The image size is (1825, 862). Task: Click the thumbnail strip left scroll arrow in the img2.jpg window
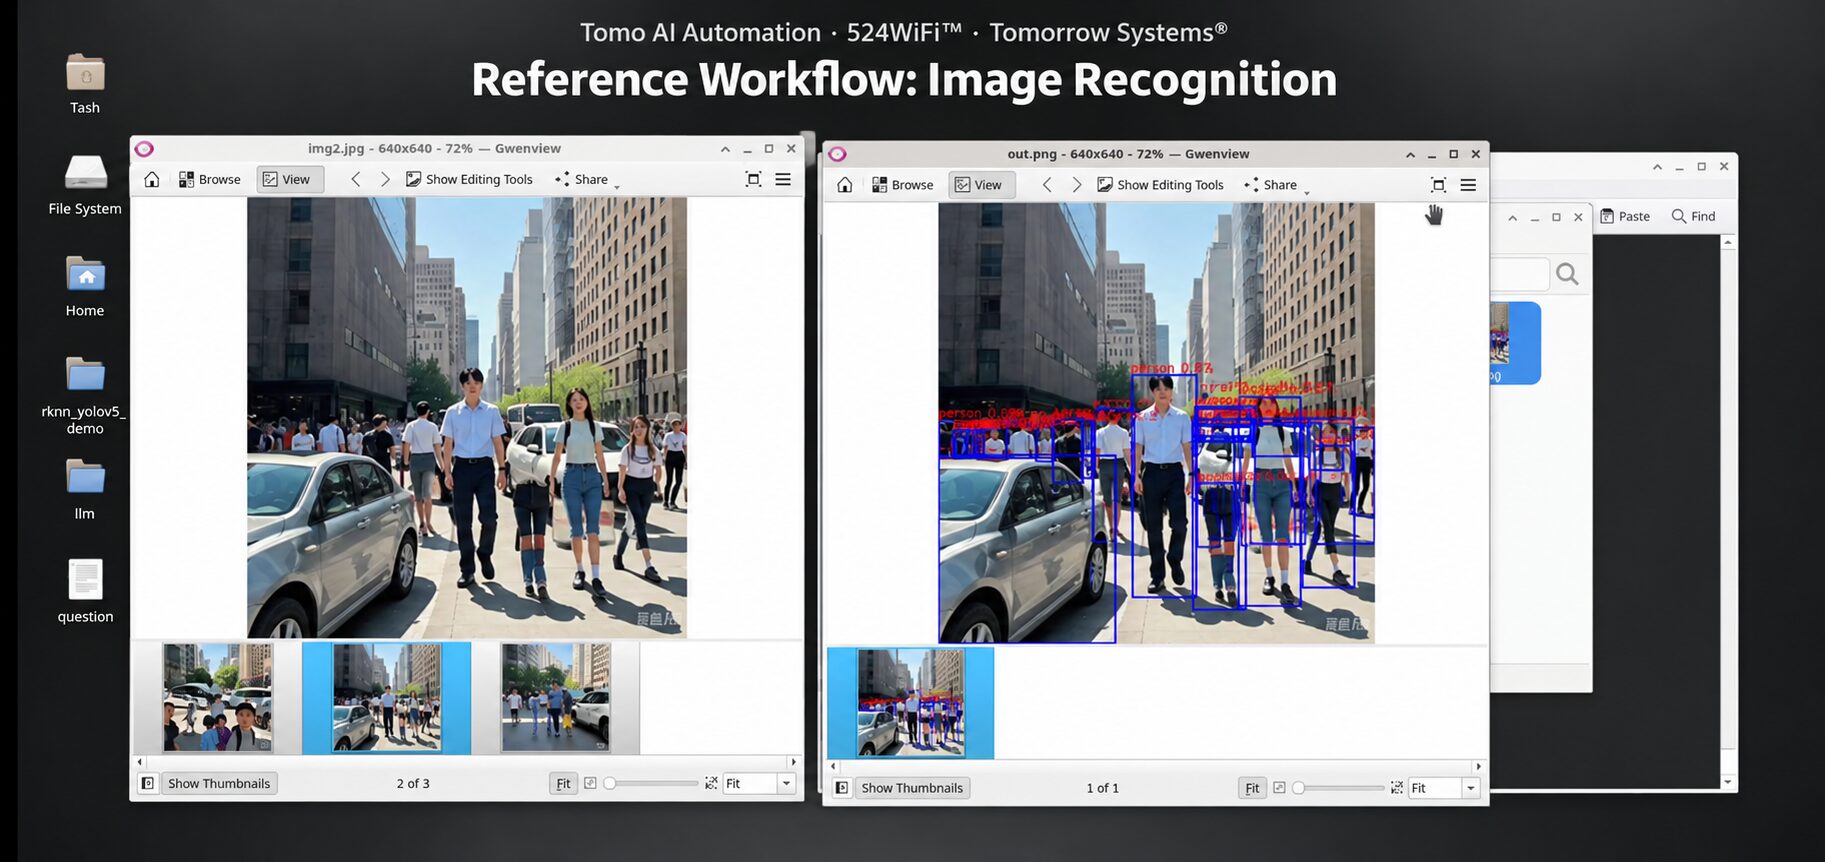(139, 762)
